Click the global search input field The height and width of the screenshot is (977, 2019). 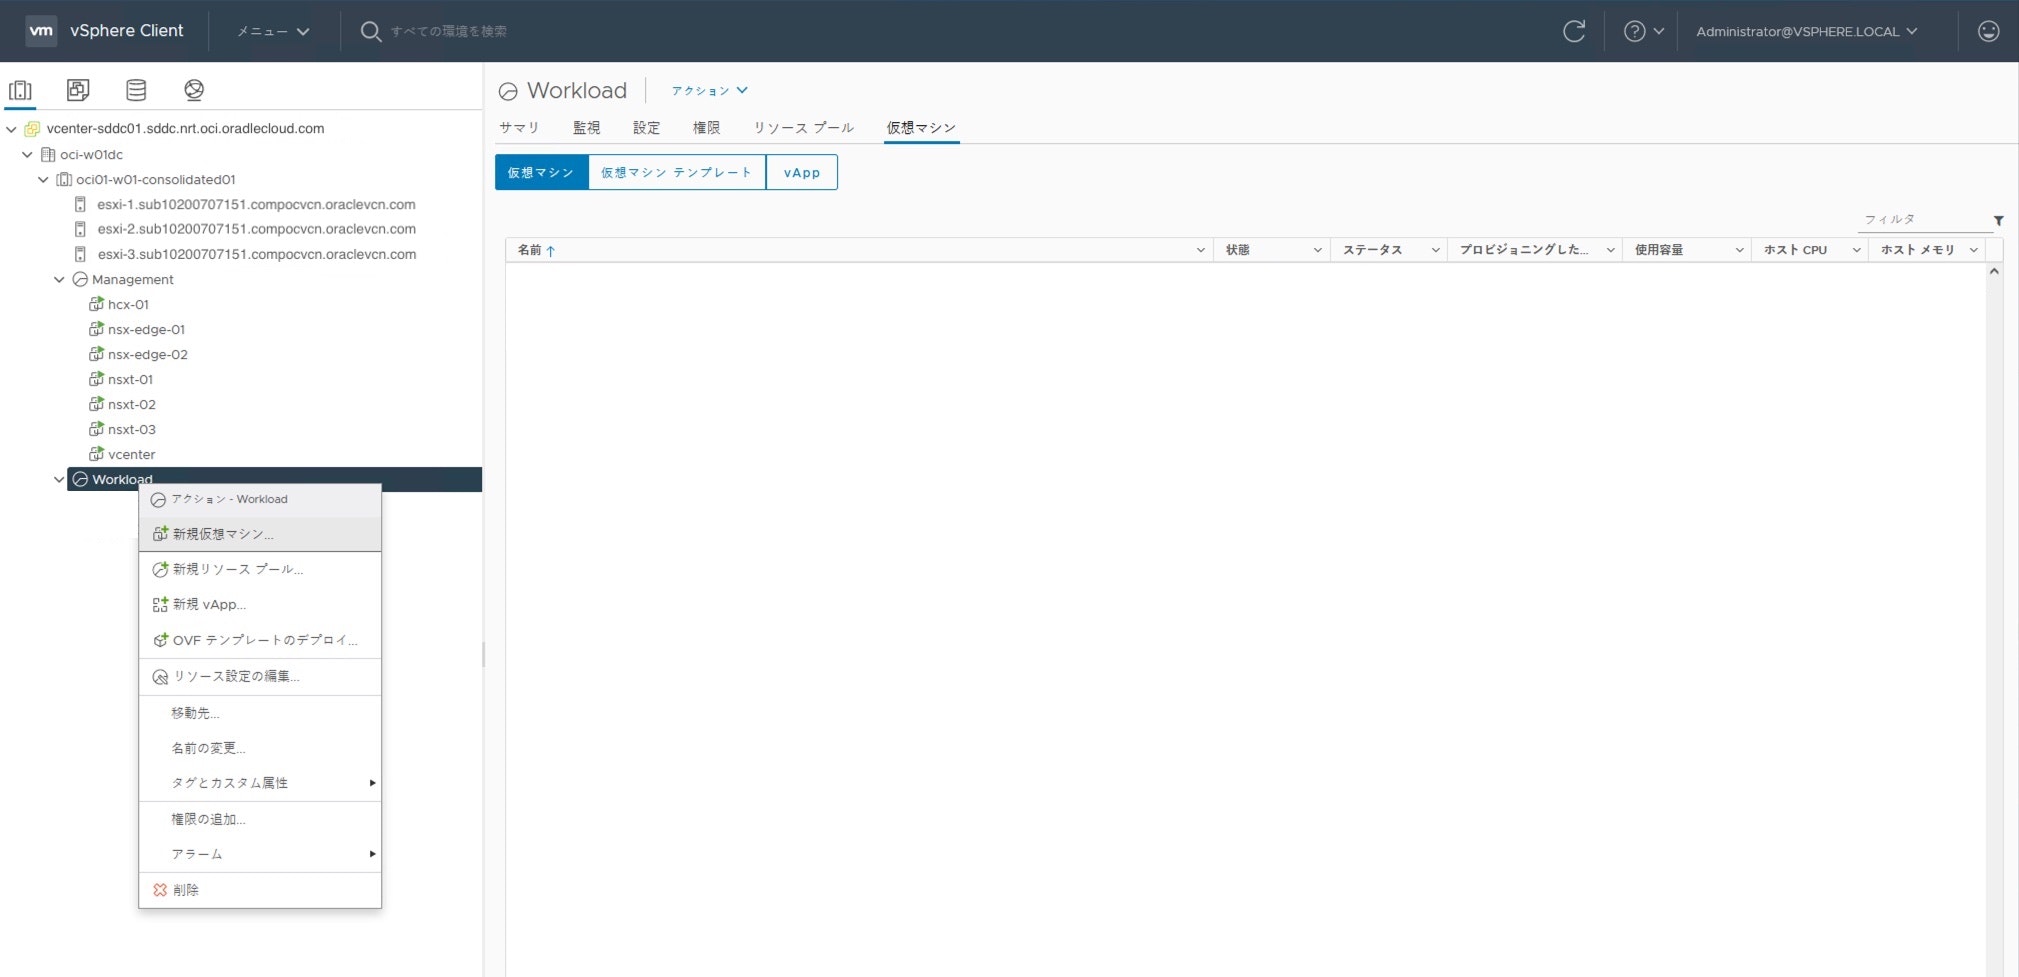tap(449, 32)
